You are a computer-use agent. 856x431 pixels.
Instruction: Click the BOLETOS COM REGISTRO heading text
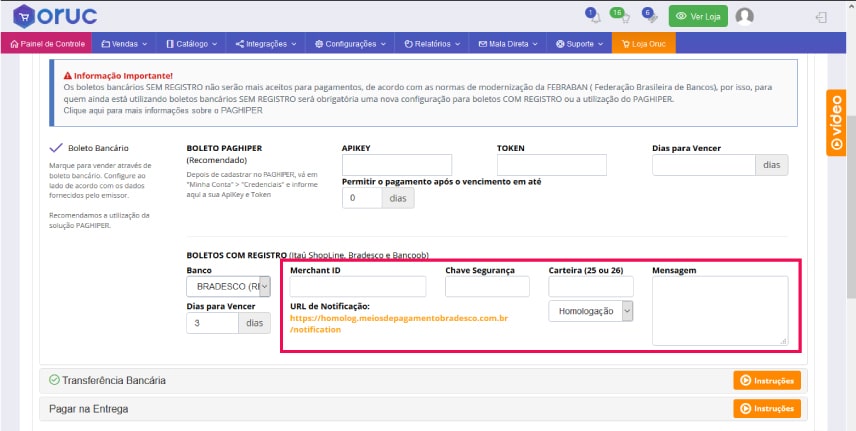236,255
